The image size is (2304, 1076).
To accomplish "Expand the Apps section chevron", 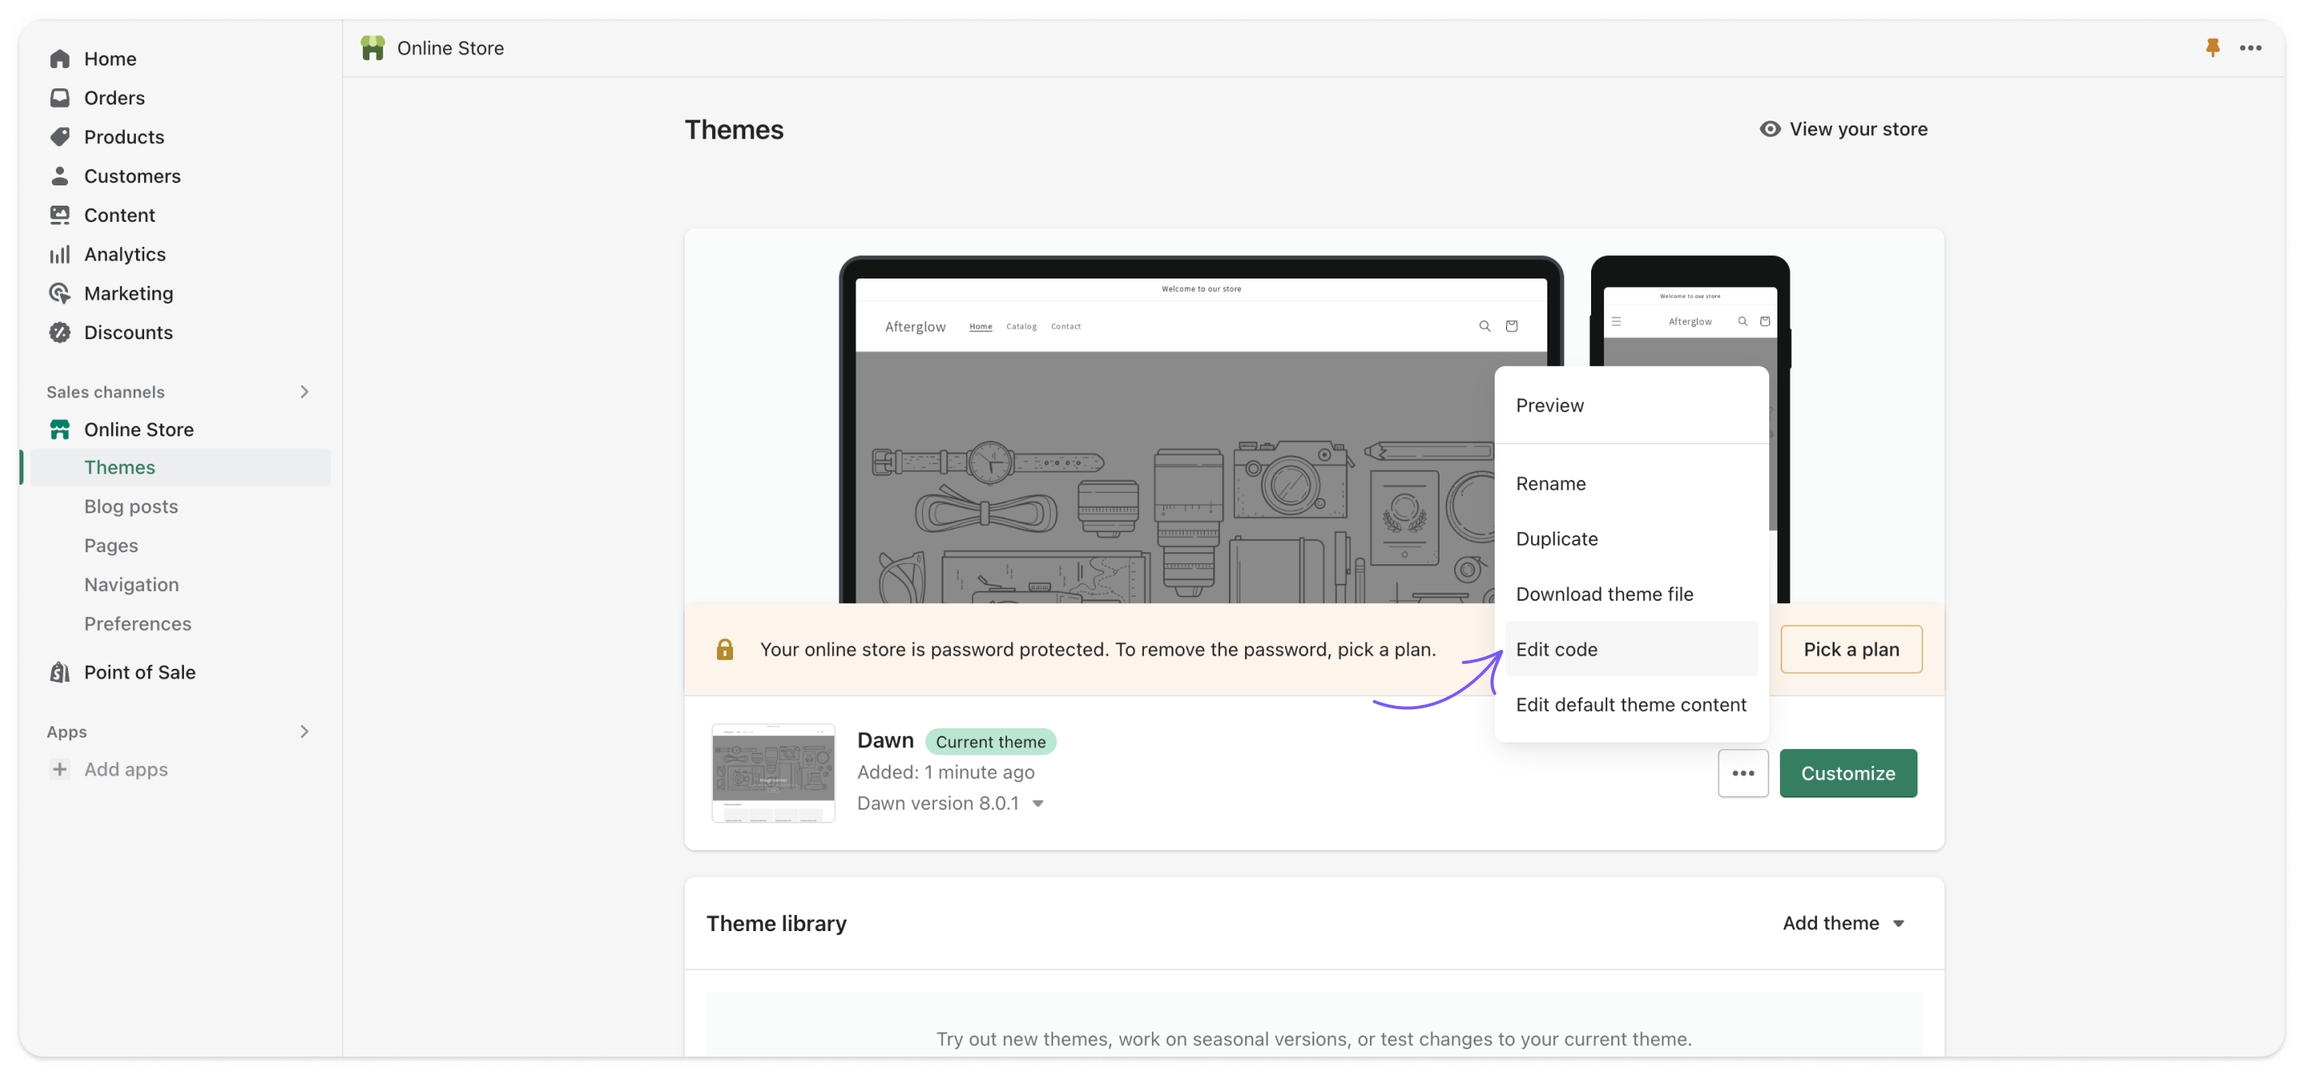I will pyautogui.click(x=304, y=732).
